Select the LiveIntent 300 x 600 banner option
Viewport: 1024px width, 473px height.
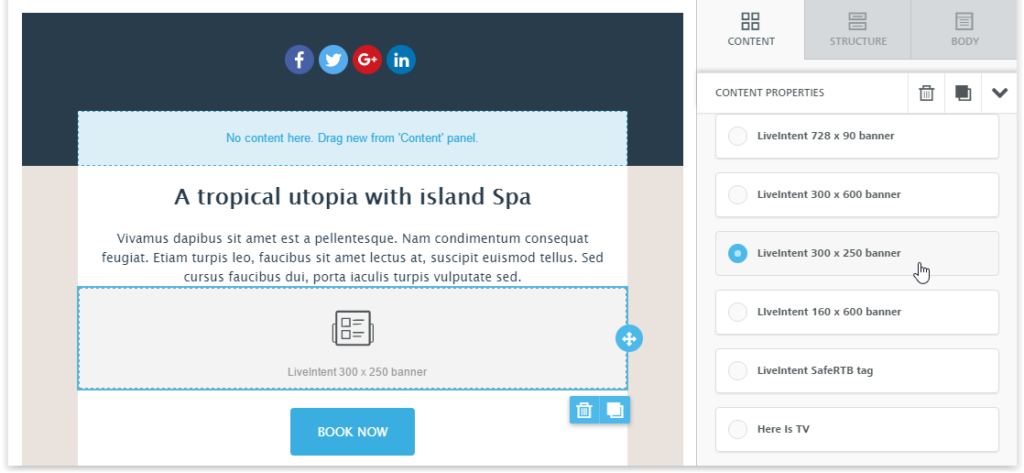point(738,195)
